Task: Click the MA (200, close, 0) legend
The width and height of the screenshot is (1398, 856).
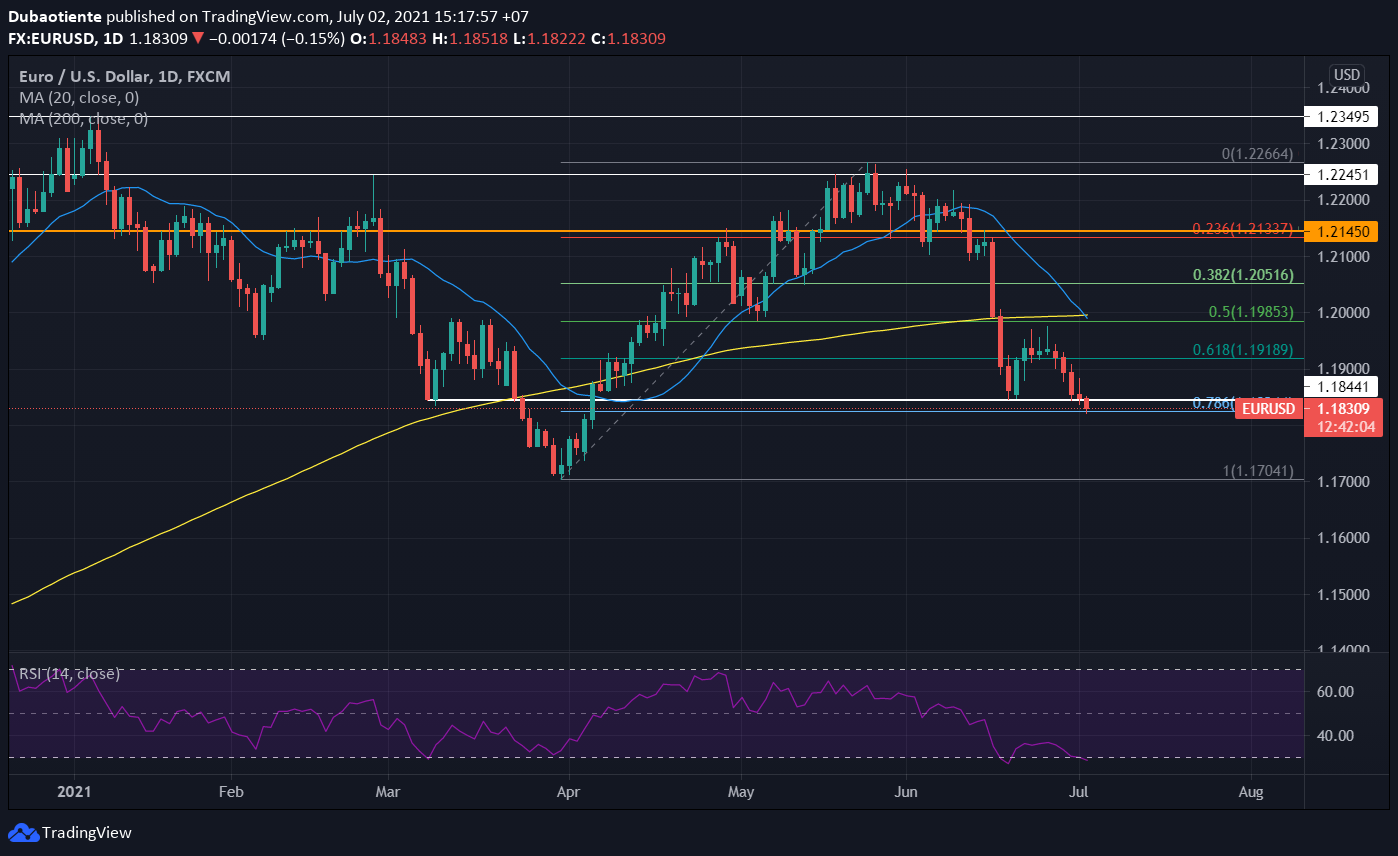Action: (83, 119)
